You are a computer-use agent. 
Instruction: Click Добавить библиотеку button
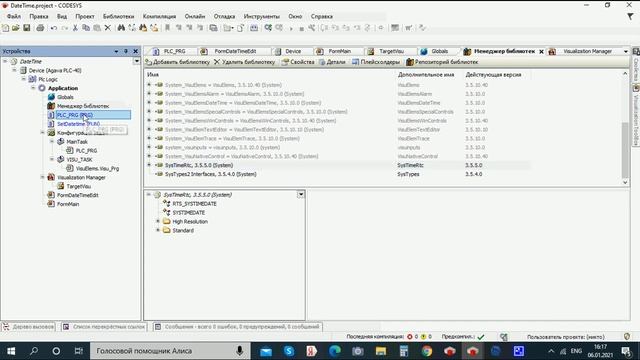click(x=178, y=62)
